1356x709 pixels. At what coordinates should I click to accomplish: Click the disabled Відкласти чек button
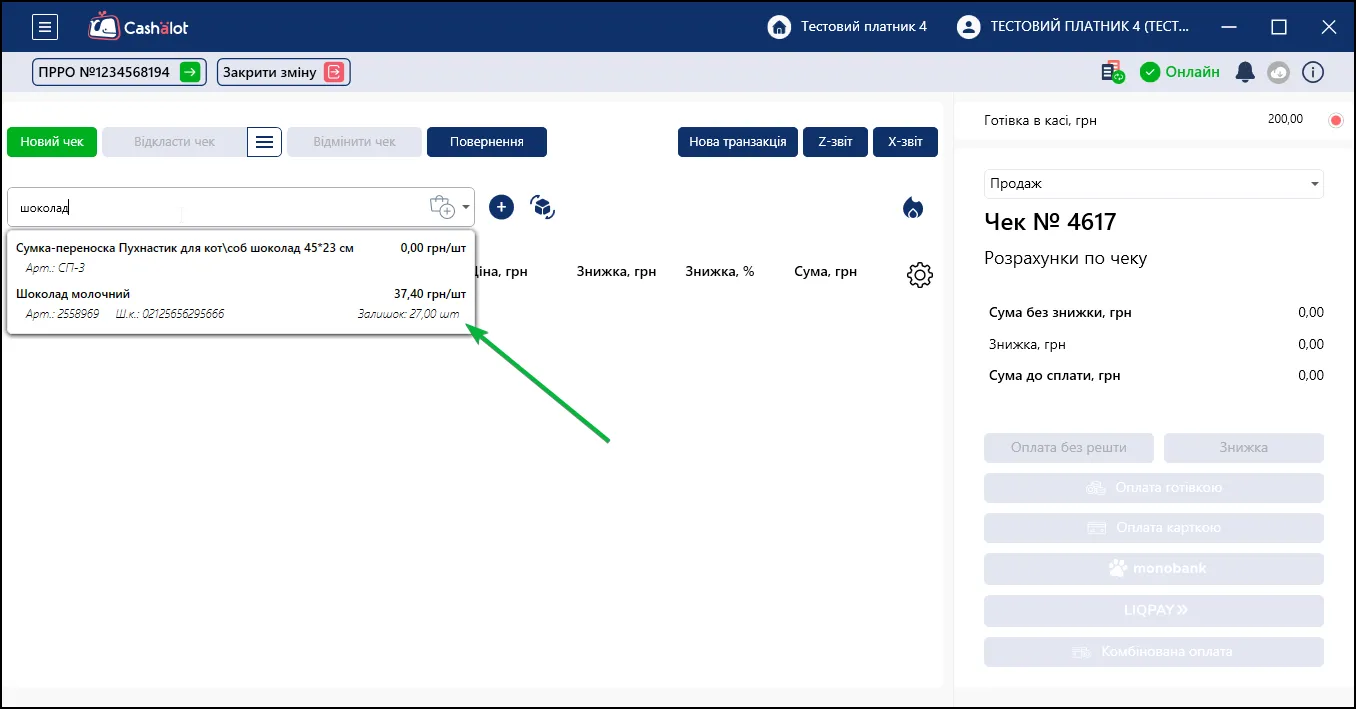coord(175,142)
